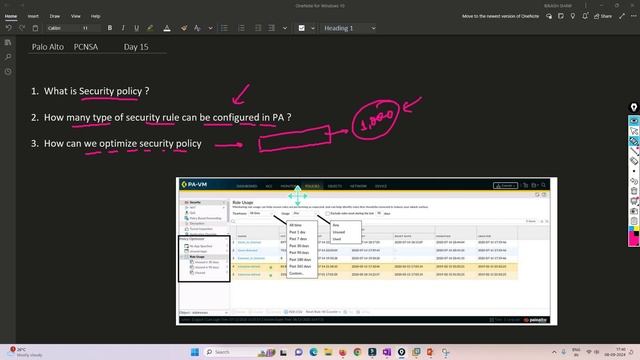640x360 pixels.
Task: Select the embedded PA-VM screenshot image
Action: [366, 251]
